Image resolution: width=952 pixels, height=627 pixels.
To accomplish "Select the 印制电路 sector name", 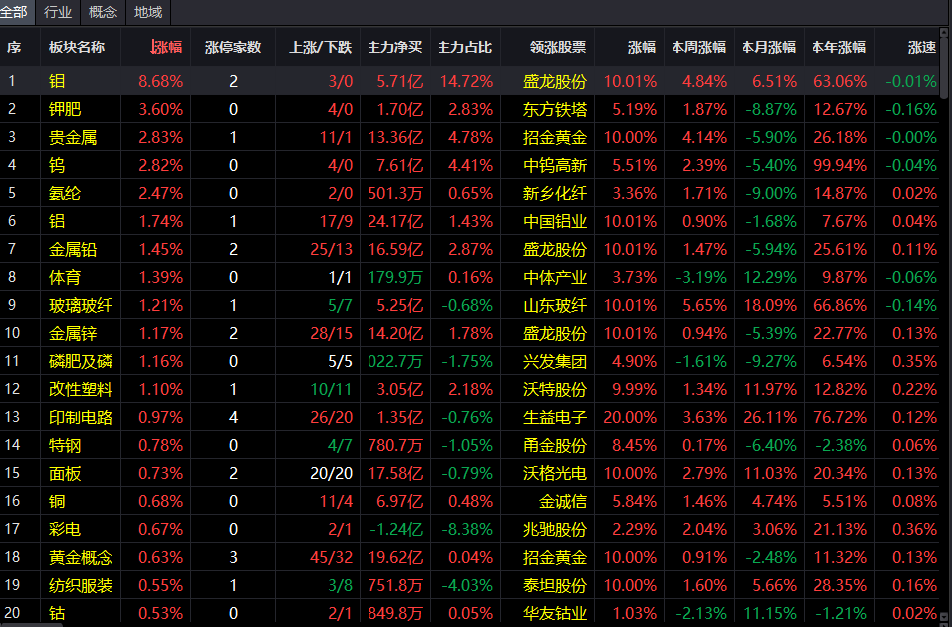I will click(x=81, y=417).
